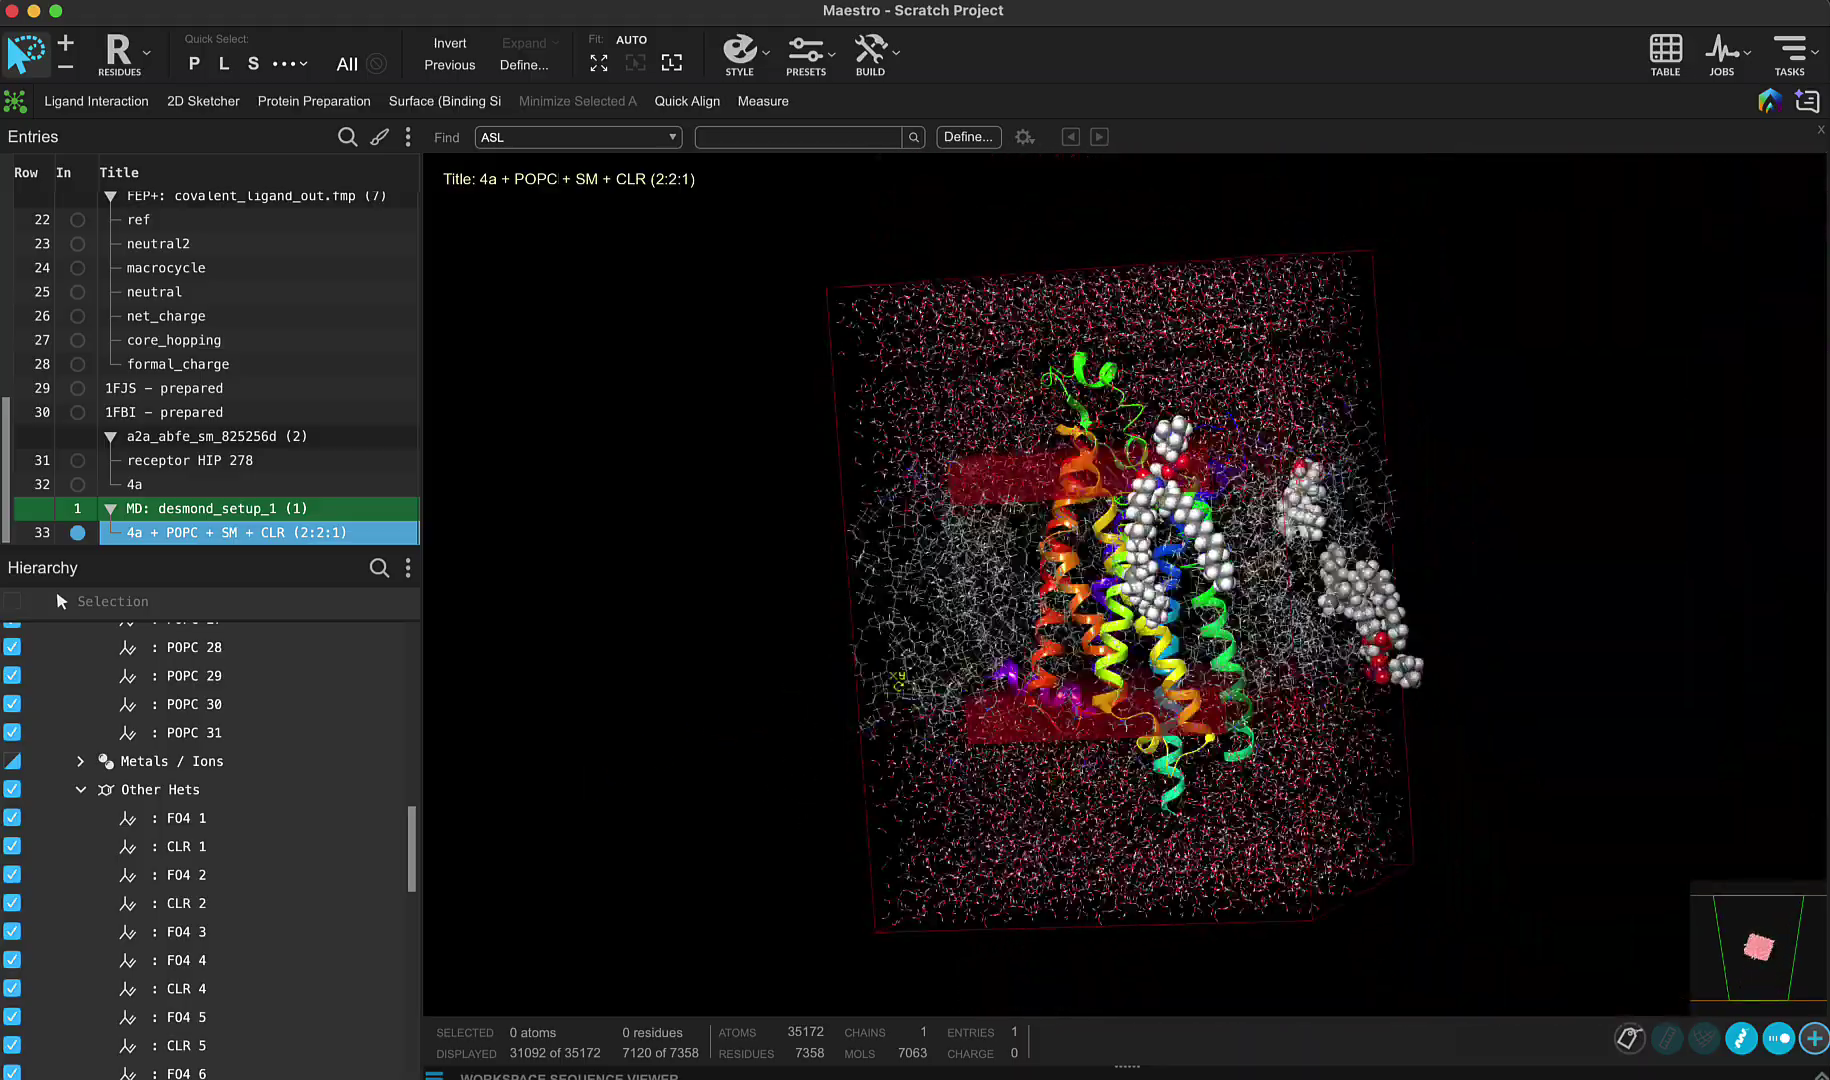Click the clear-selection icon beside All
Screen dimensions: 1830x1080
point(377,64)
